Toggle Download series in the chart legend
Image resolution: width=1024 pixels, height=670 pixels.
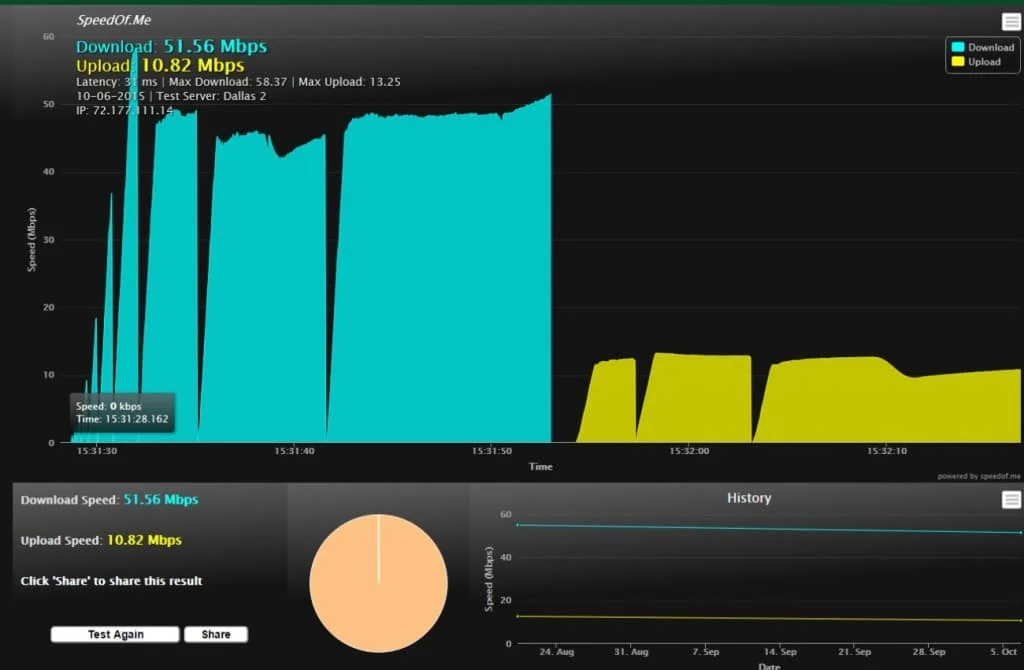982,47
